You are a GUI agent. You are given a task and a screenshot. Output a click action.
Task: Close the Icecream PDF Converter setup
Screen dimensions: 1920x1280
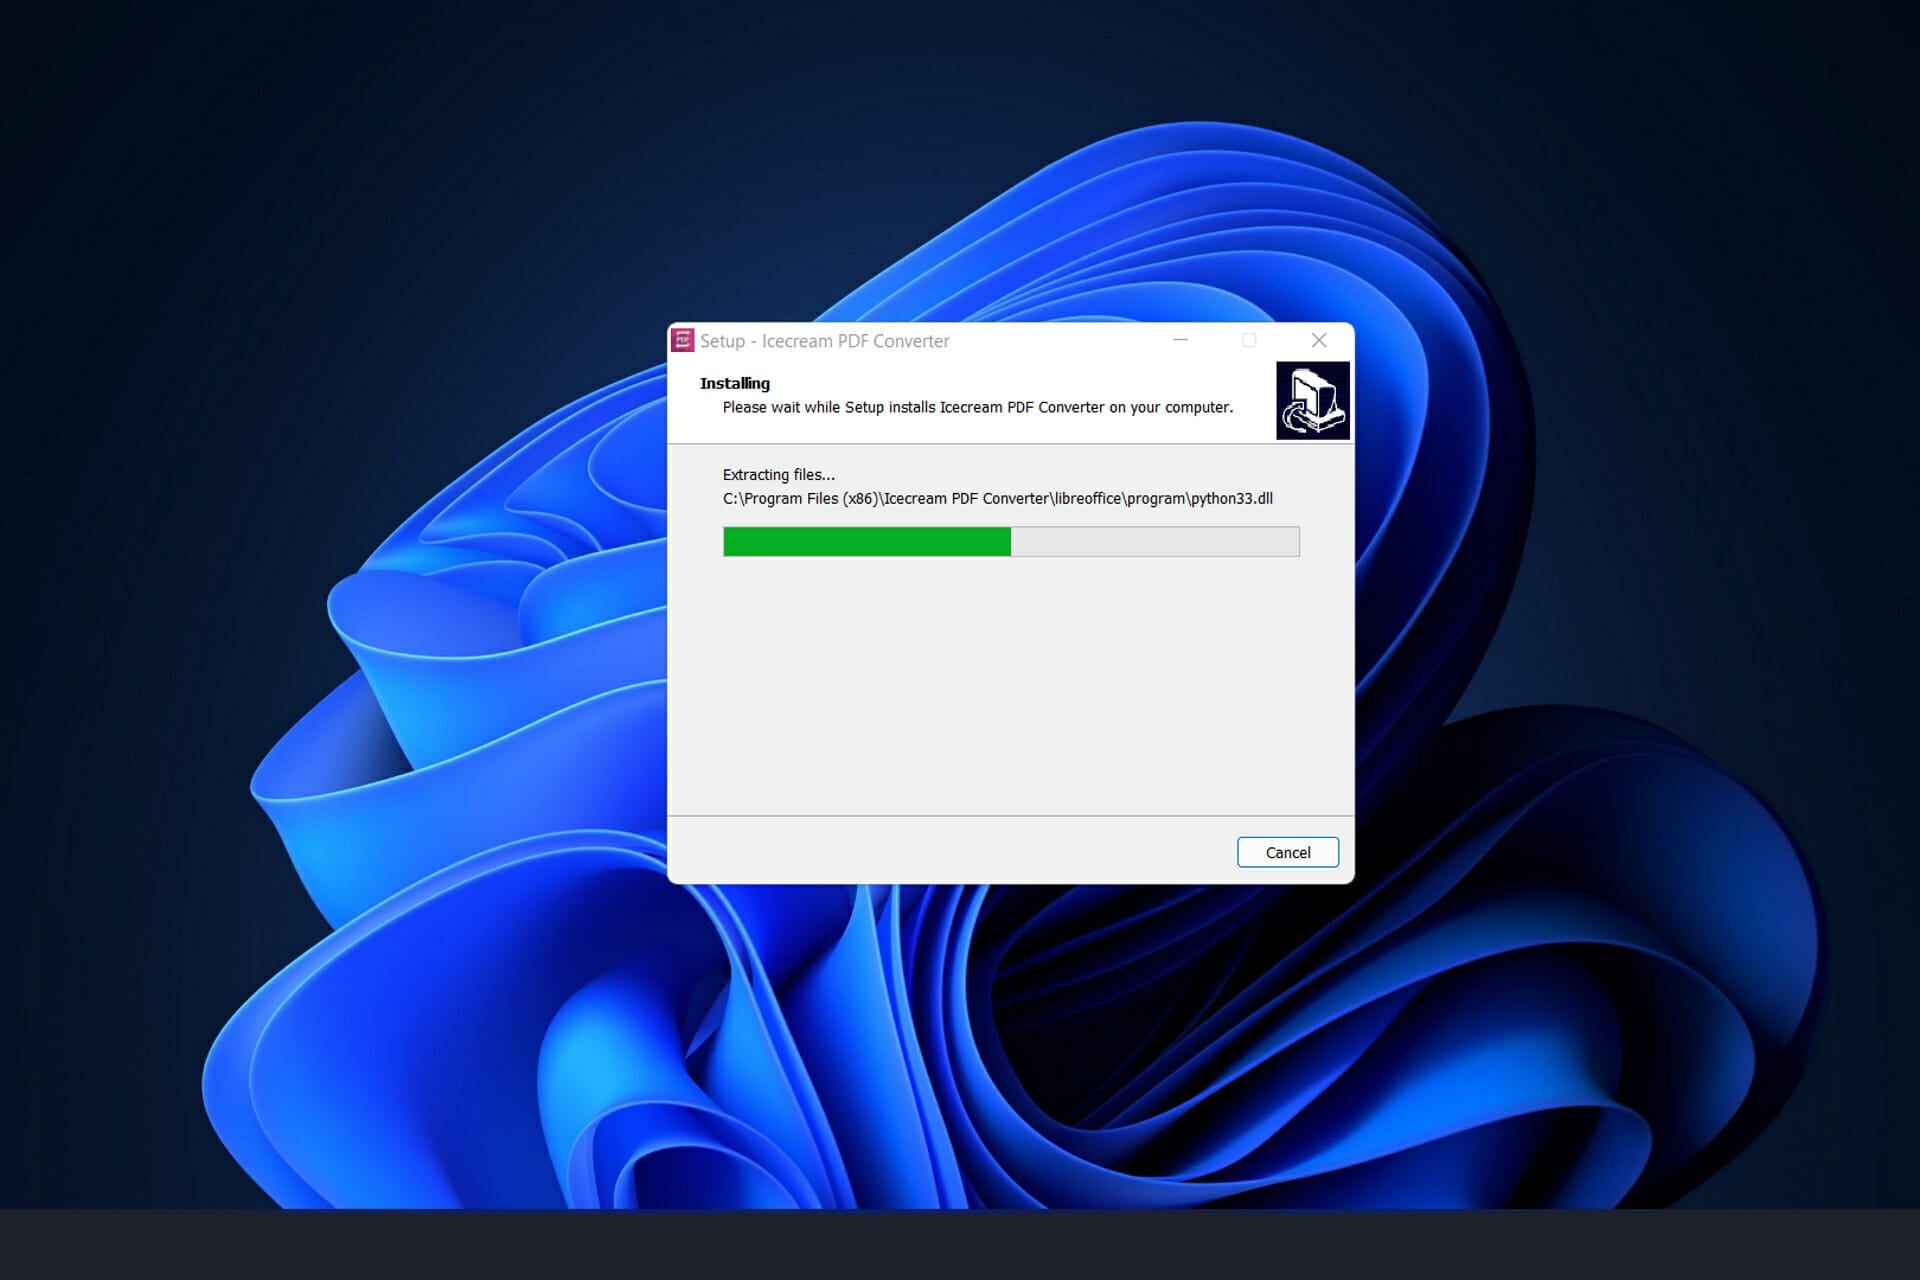[x=1319, y=340]
